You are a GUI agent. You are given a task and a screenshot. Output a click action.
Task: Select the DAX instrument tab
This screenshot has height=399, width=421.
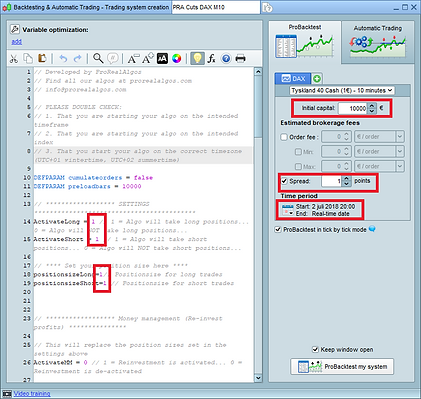[x=293, y=79]
